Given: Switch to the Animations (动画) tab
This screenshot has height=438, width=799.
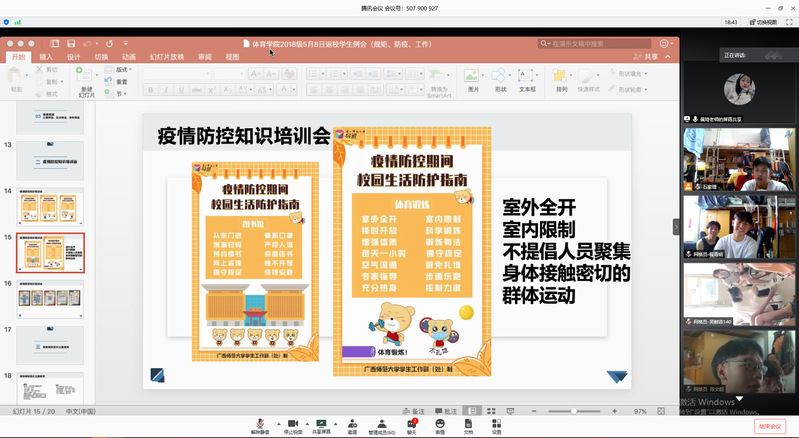Looking at the screenshot, I should 129,57.
